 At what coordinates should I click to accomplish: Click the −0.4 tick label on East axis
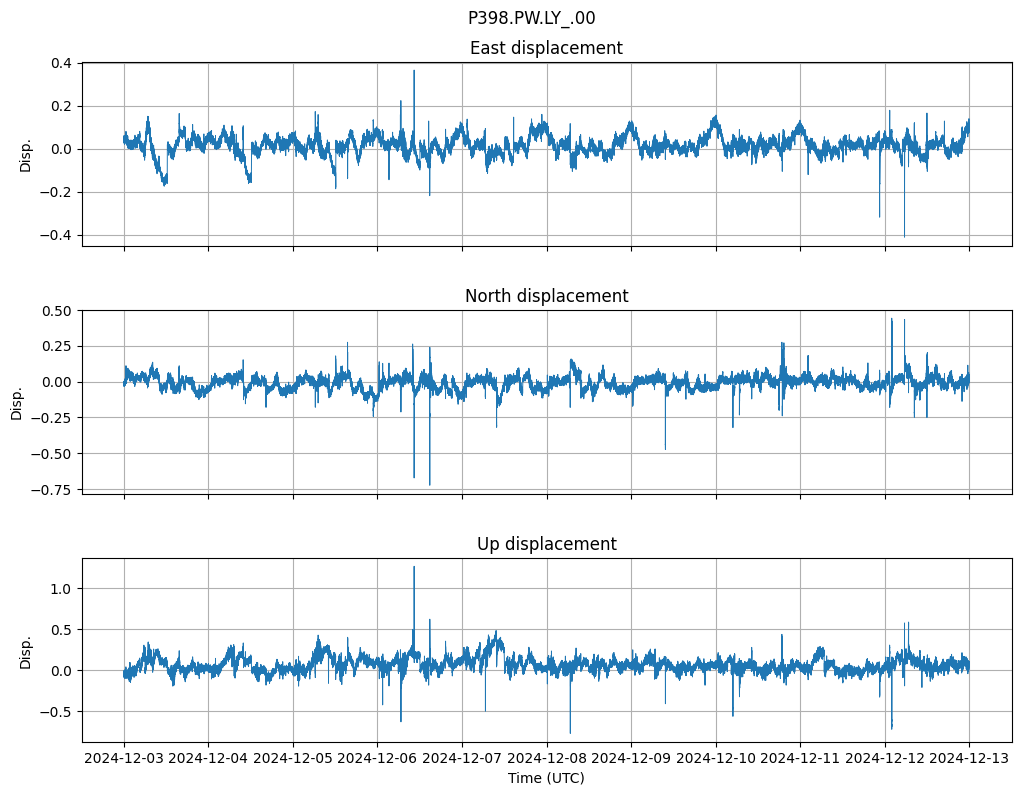56,236
